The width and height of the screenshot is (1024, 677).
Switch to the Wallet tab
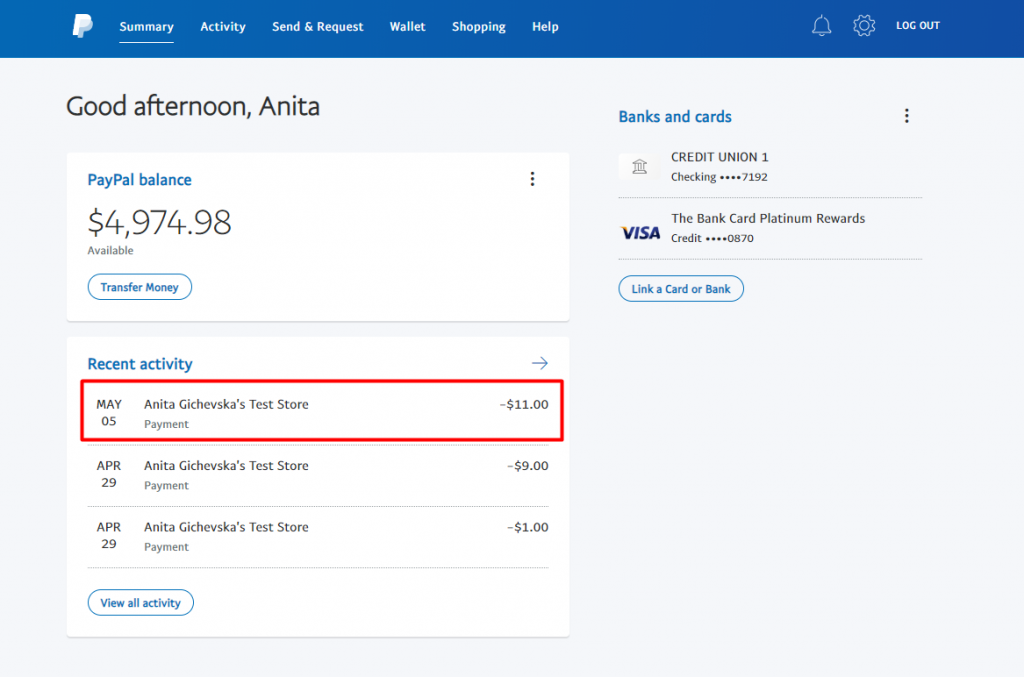coord(408,27)
